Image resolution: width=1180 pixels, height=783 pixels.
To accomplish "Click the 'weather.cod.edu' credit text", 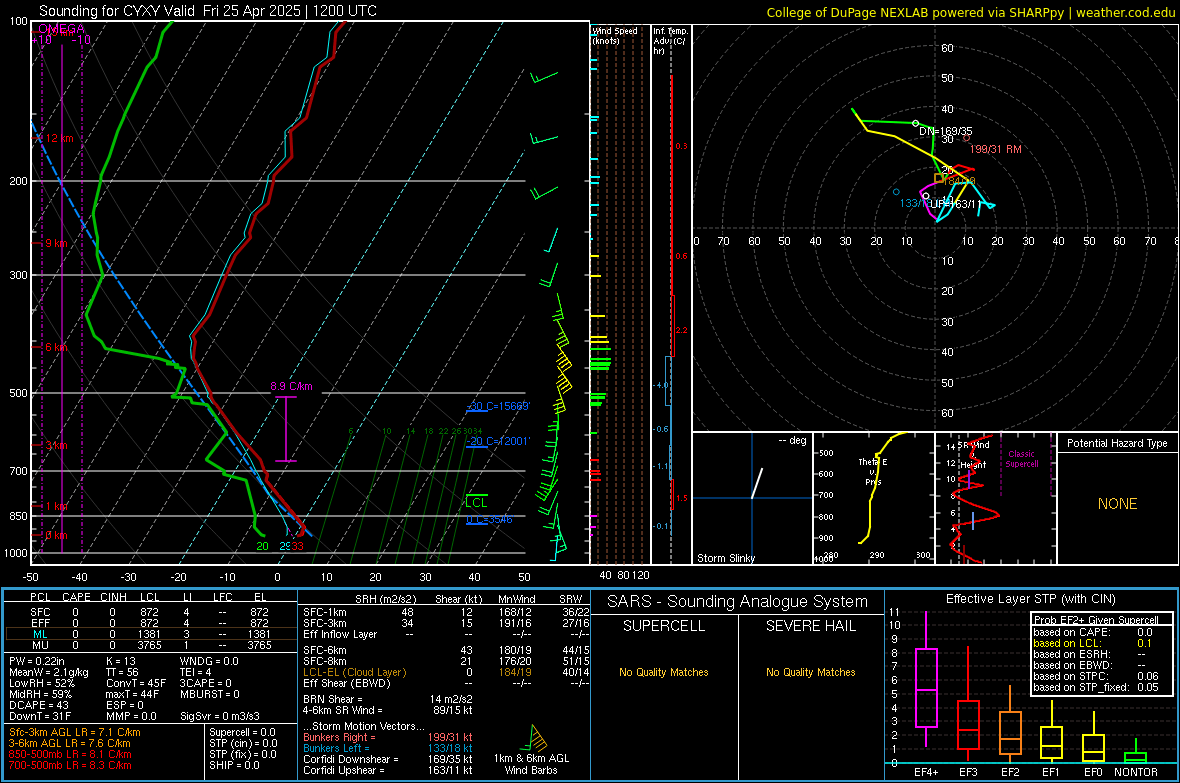I will point(1125,12).
